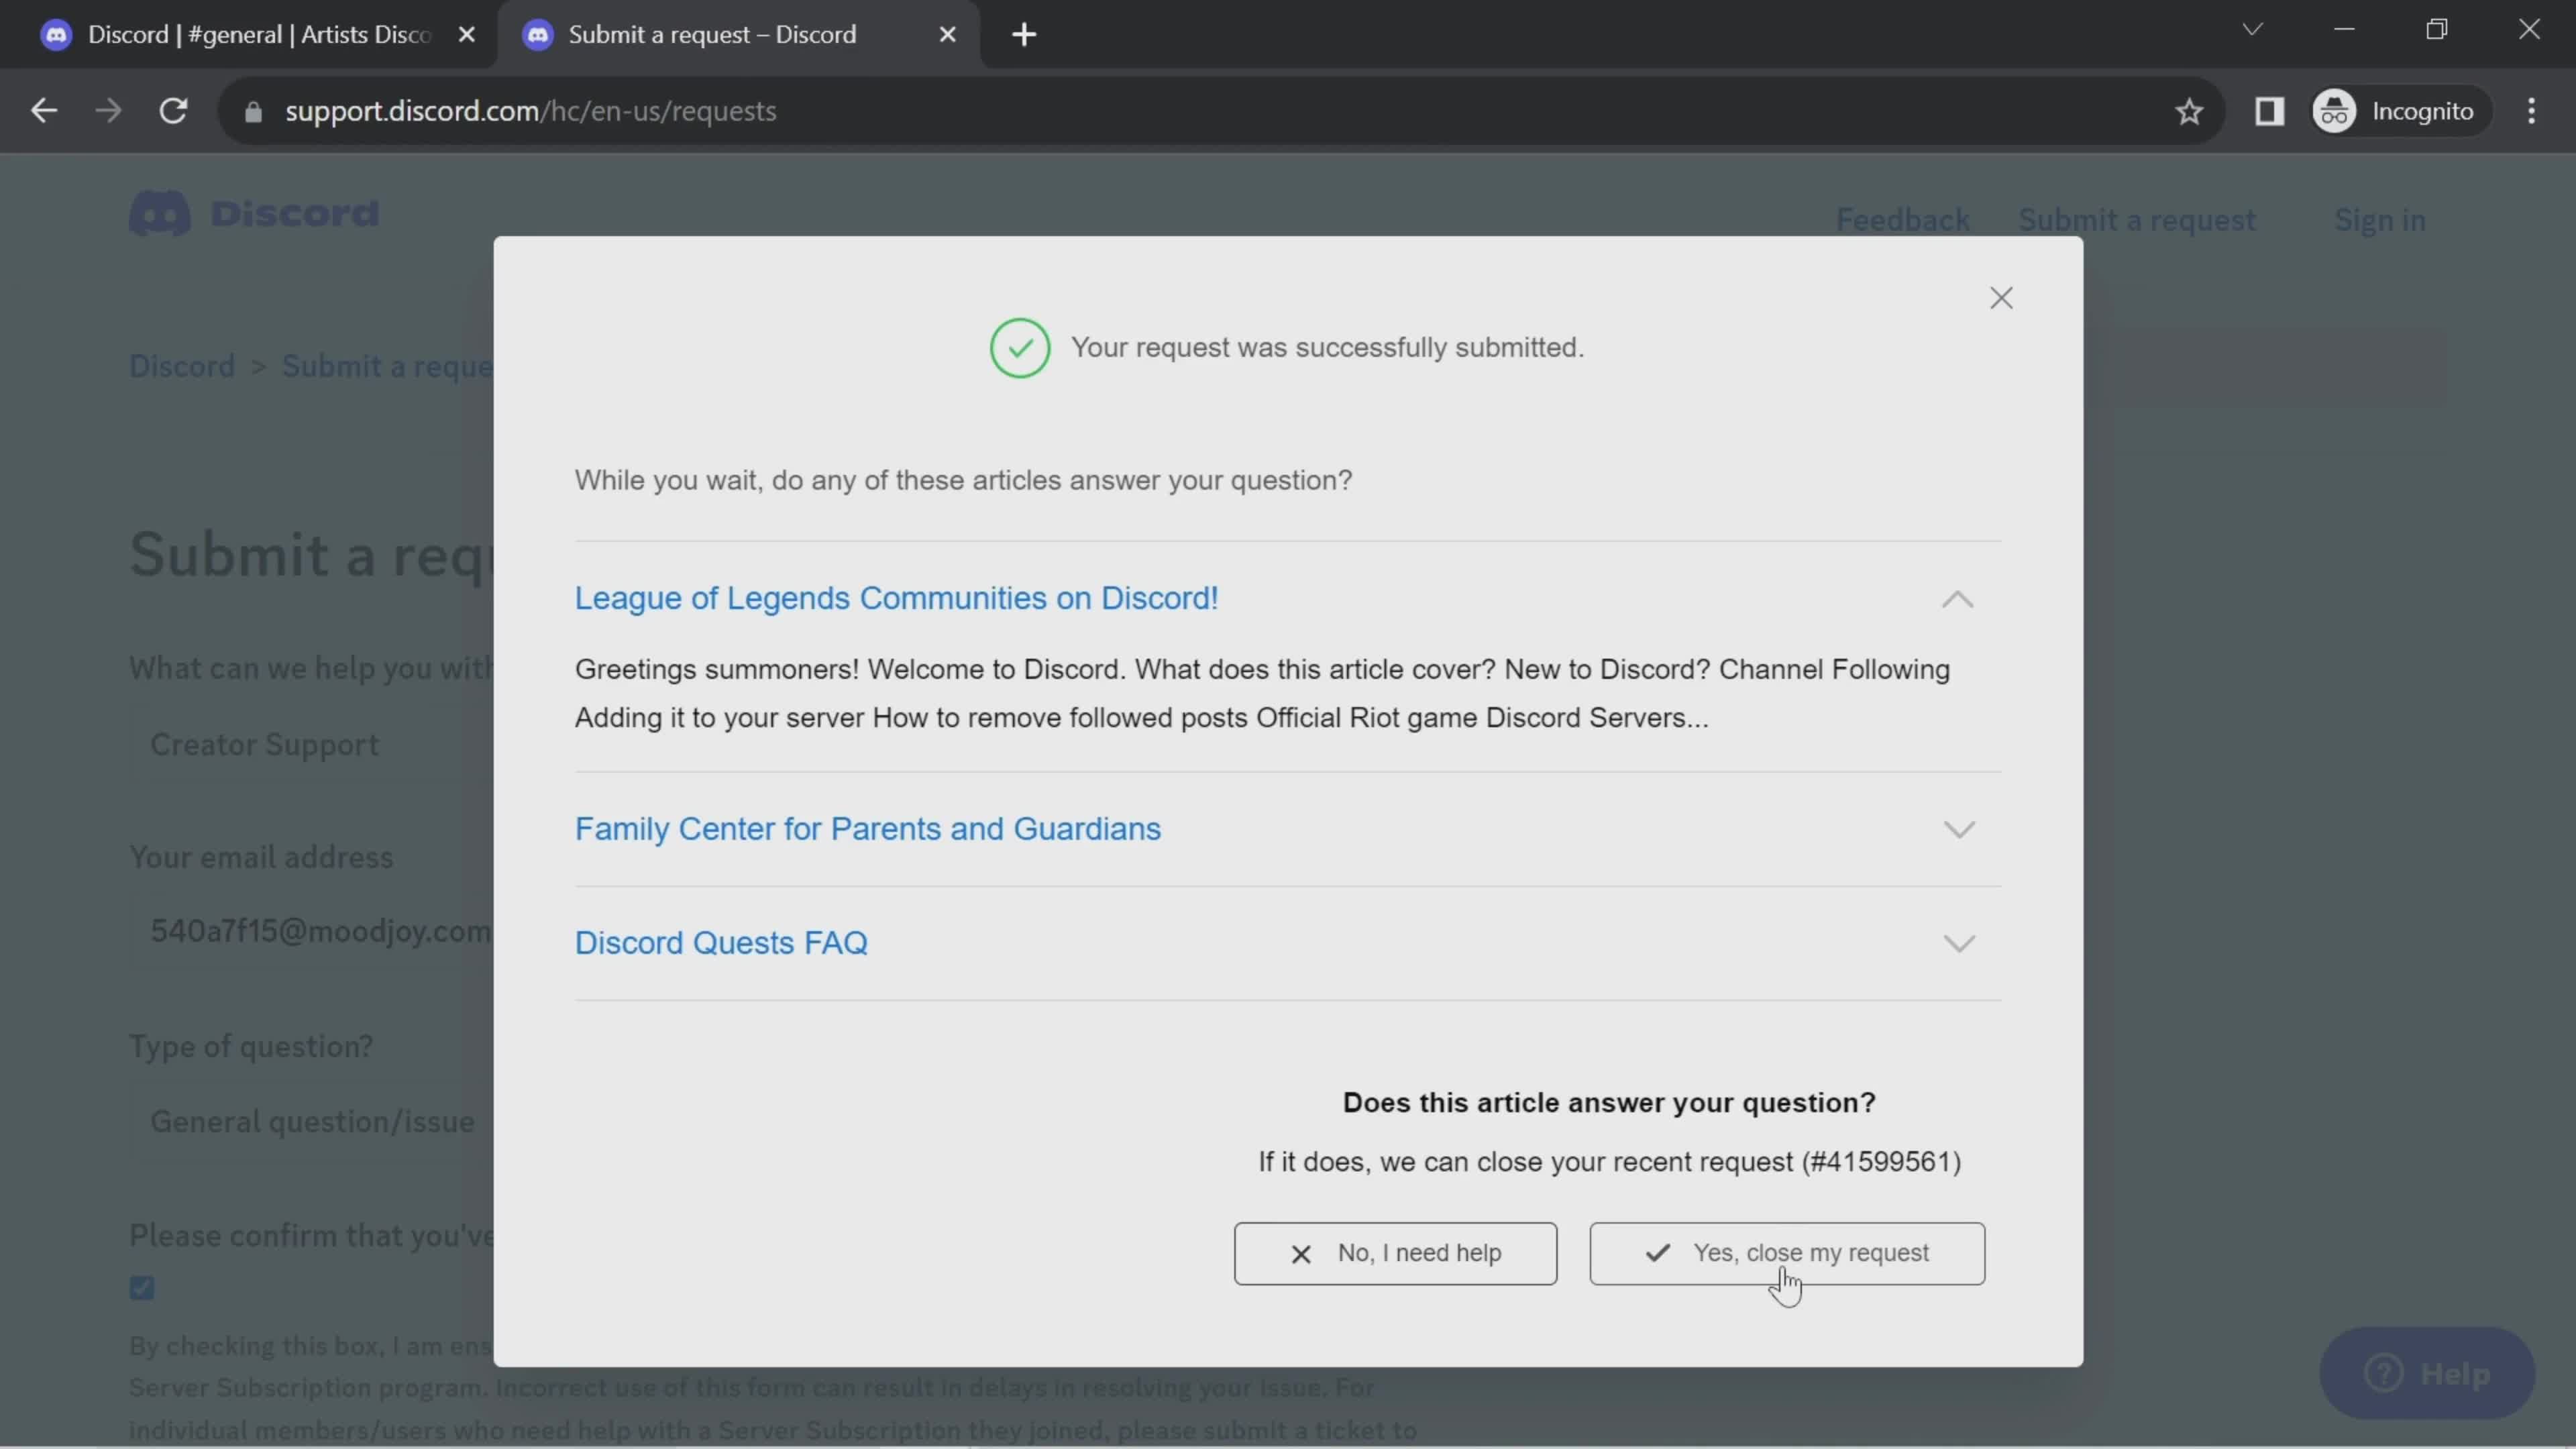The height and width of the screenshot is (1449, 2576).
Task: Click the No I need help button
Action: [x=1396, y=1252]
